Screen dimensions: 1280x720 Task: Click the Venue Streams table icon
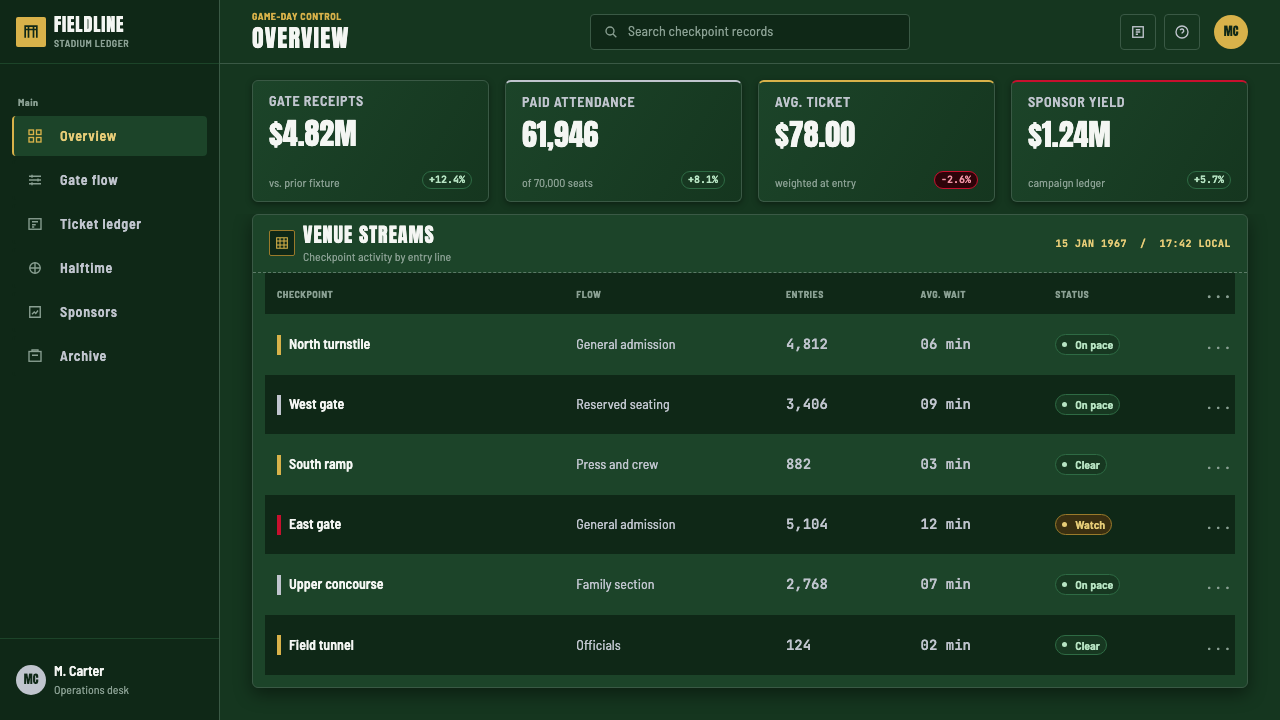point(282,243)
